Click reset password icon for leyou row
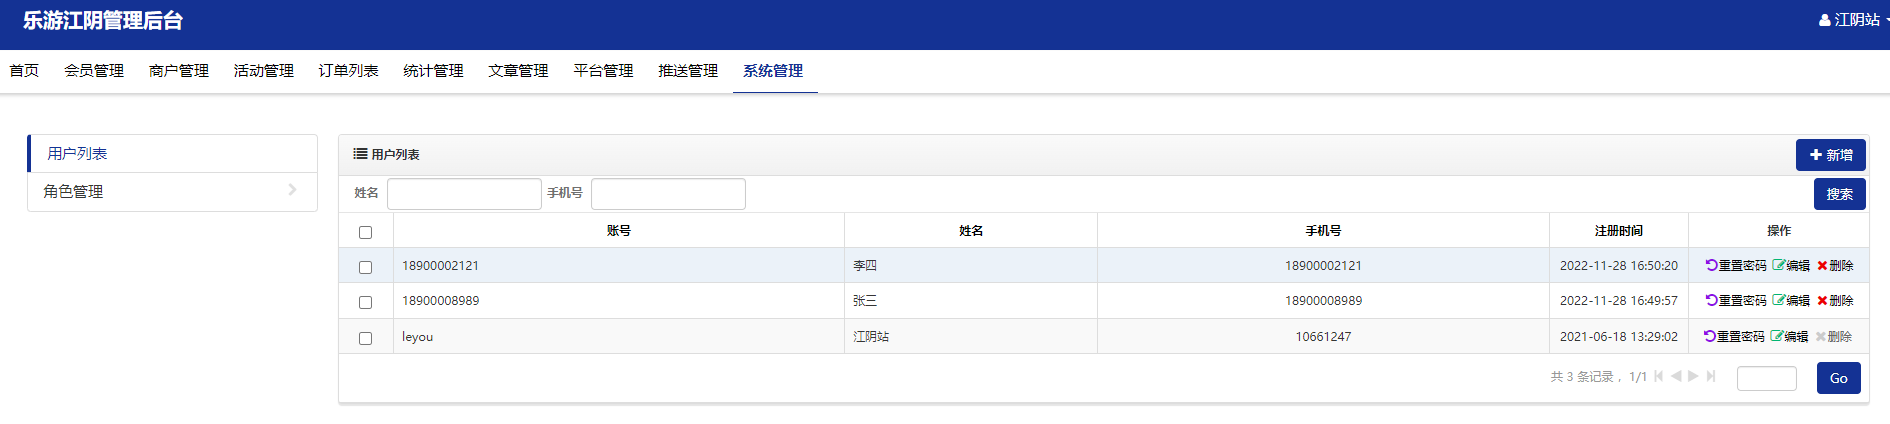Image resolution: width=1890 pixels, height=424 pixels. pyautogui.click(x=1710, y=336)
